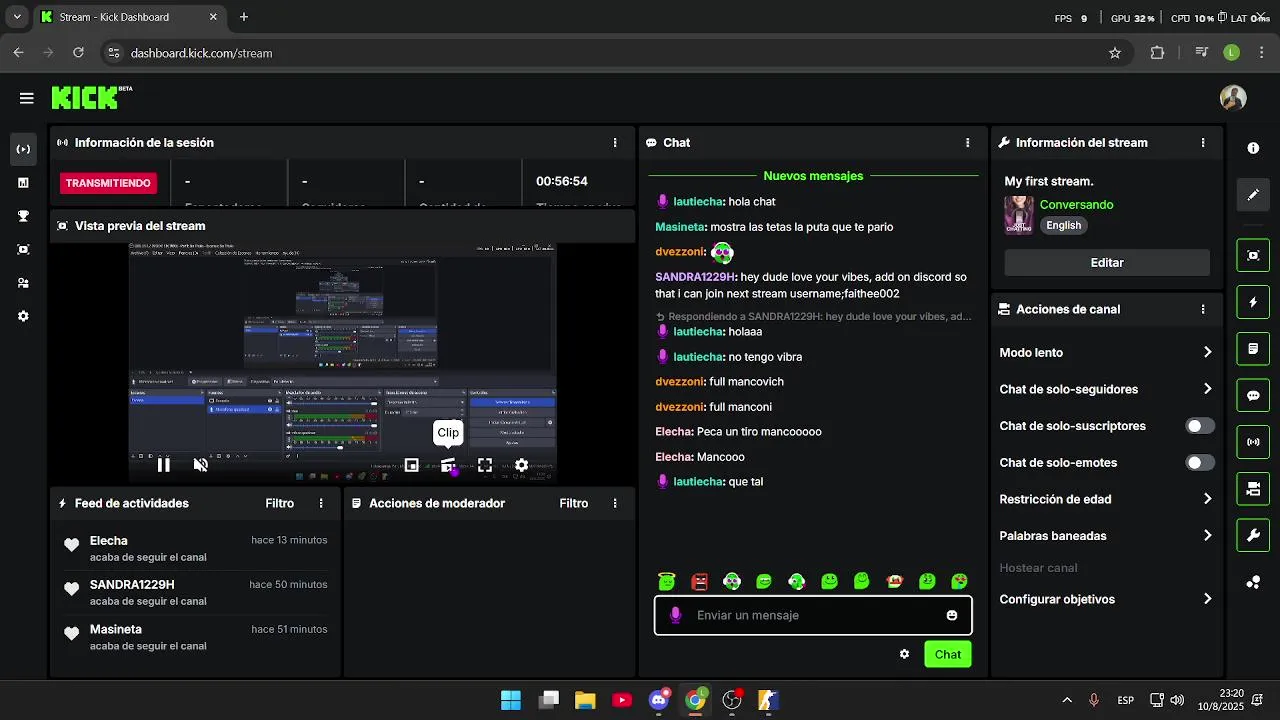Open Windows Start menu
Screen dimensions: 1280x720
[x=511, y=700]
